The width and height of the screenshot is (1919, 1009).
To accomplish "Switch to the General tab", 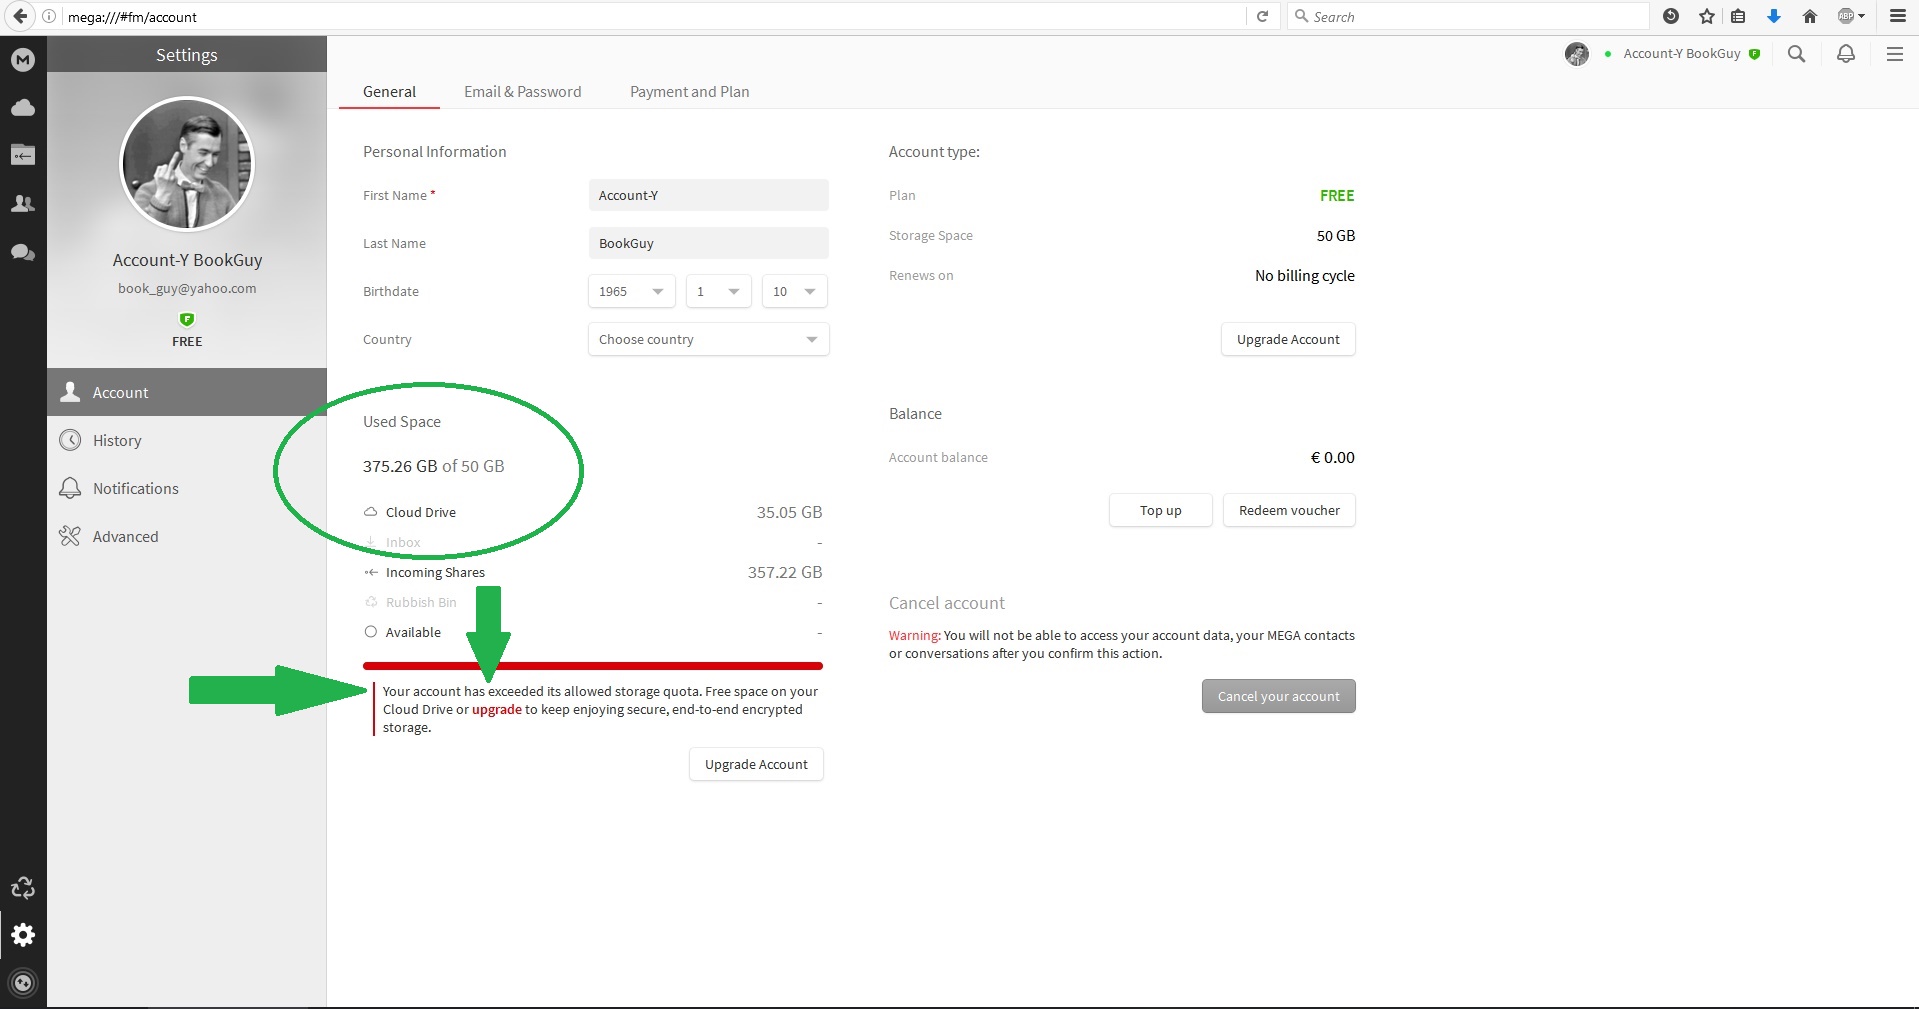I will click(x=389, y=91).
